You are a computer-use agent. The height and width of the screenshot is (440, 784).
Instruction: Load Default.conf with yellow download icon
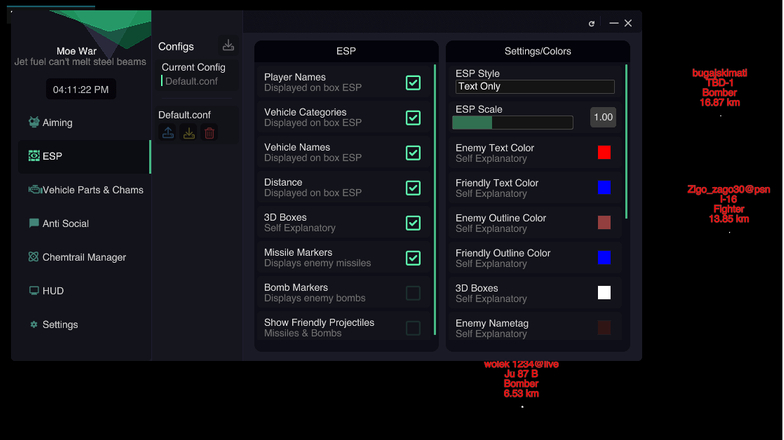(189, 133)
